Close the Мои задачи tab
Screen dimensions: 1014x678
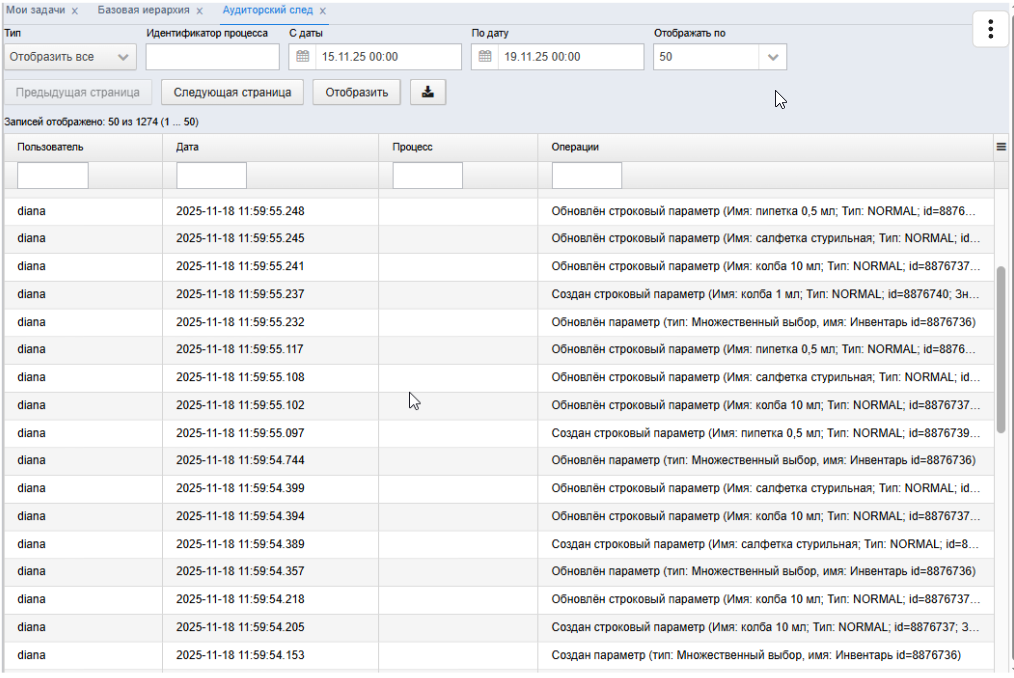pos(75,11)
